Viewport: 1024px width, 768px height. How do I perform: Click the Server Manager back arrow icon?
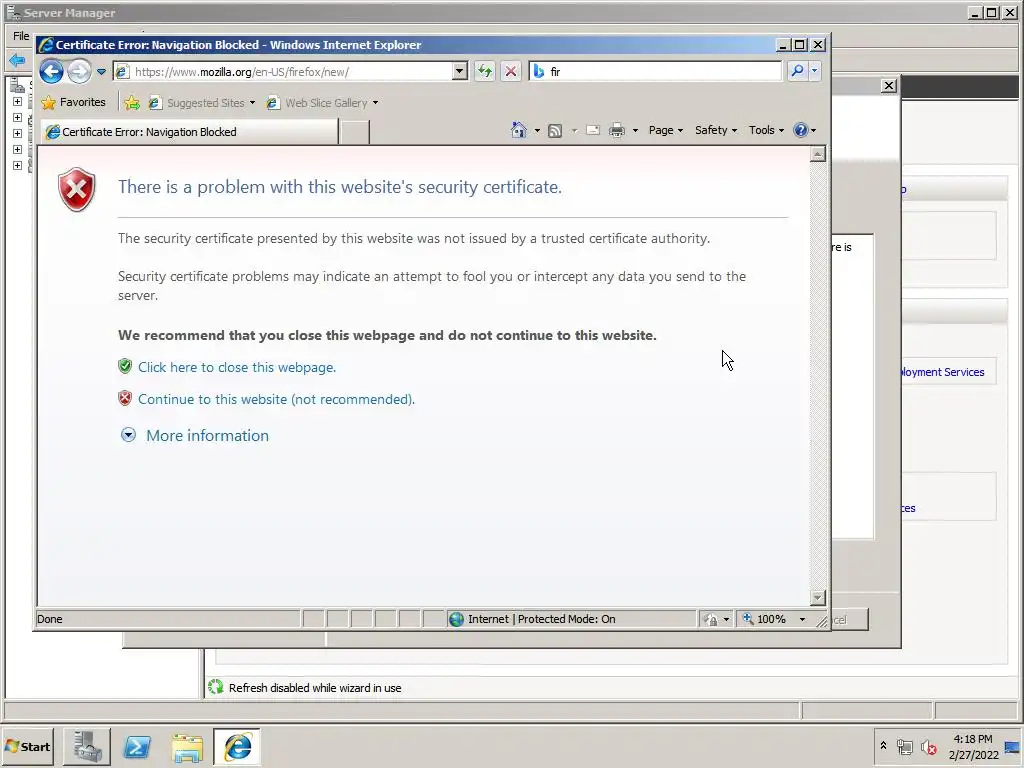coord(17,60)
